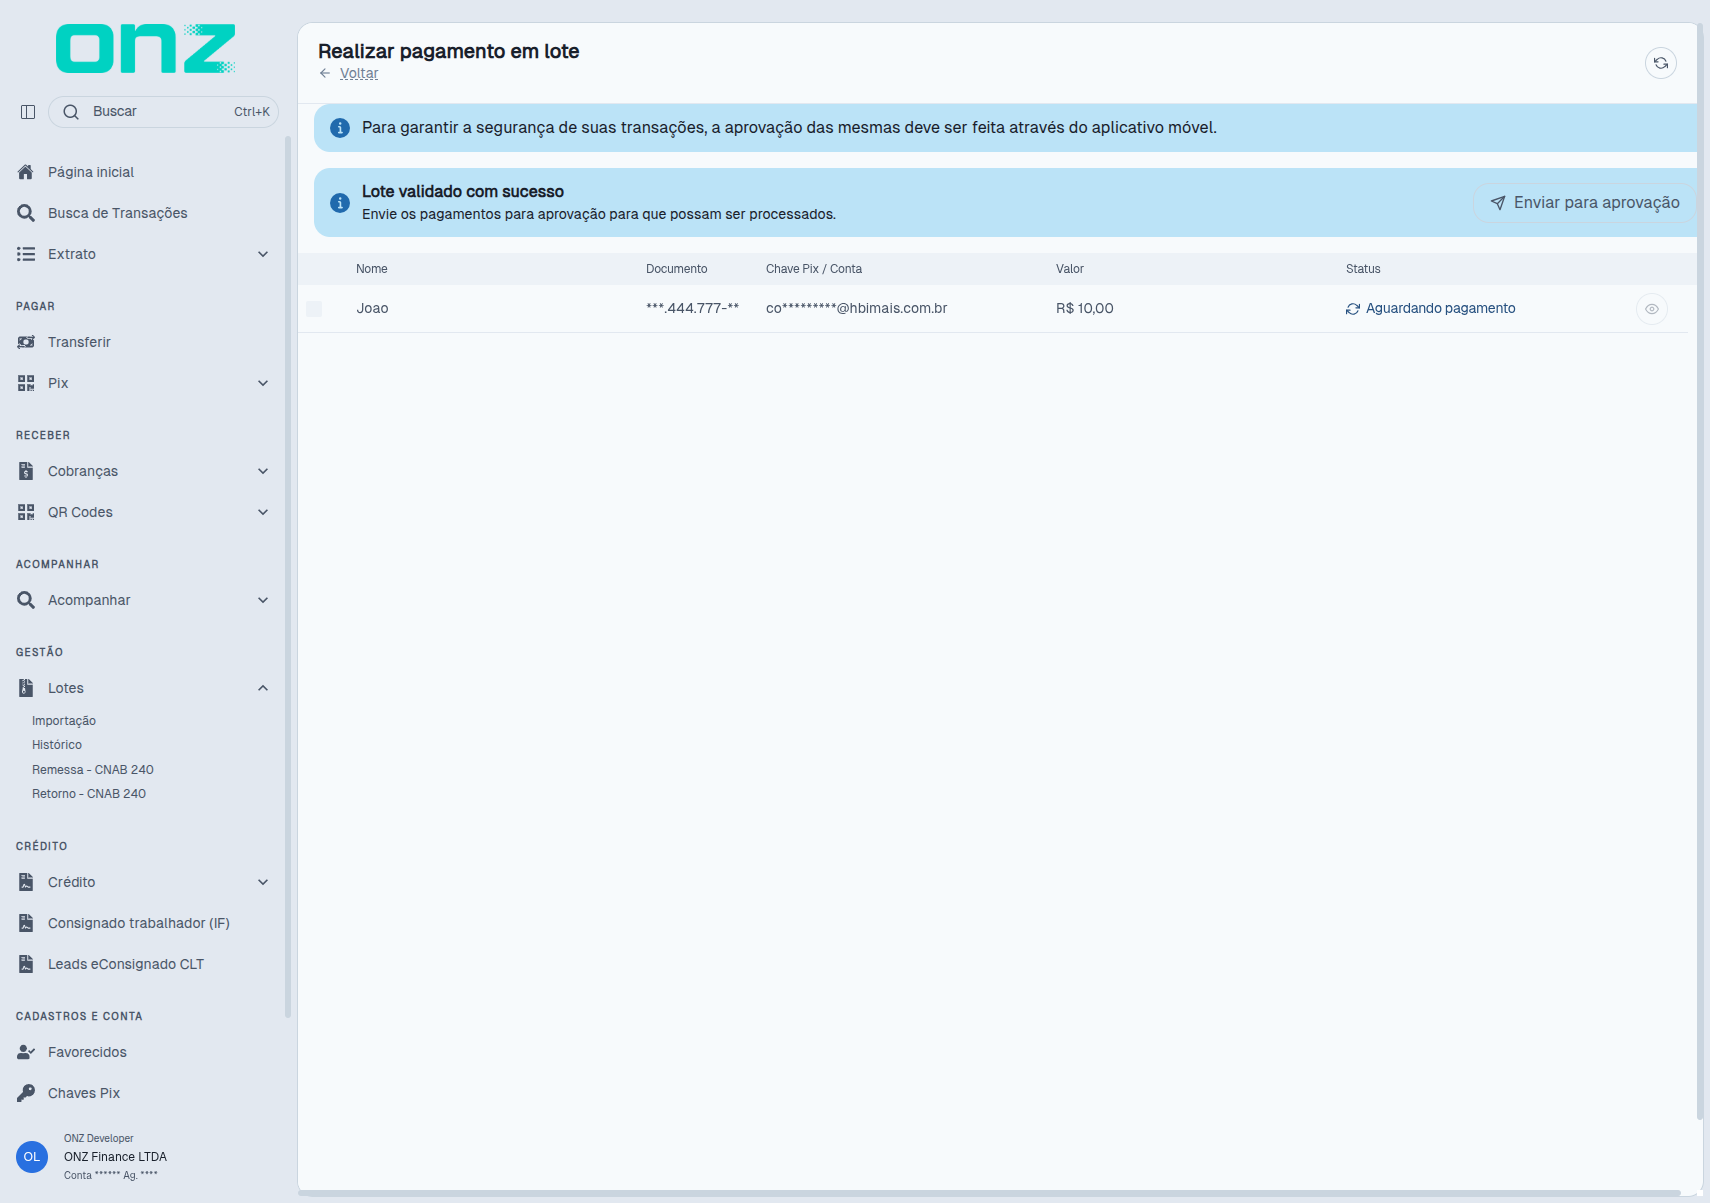
Task: Click the Transferir money icon
Action: click(x=26, y=342)
